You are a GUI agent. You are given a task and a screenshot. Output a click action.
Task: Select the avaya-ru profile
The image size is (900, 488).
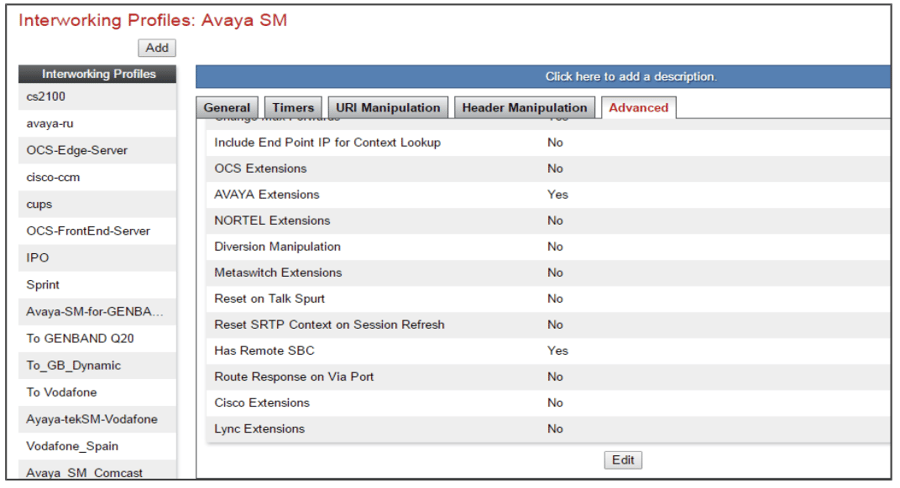97,123
